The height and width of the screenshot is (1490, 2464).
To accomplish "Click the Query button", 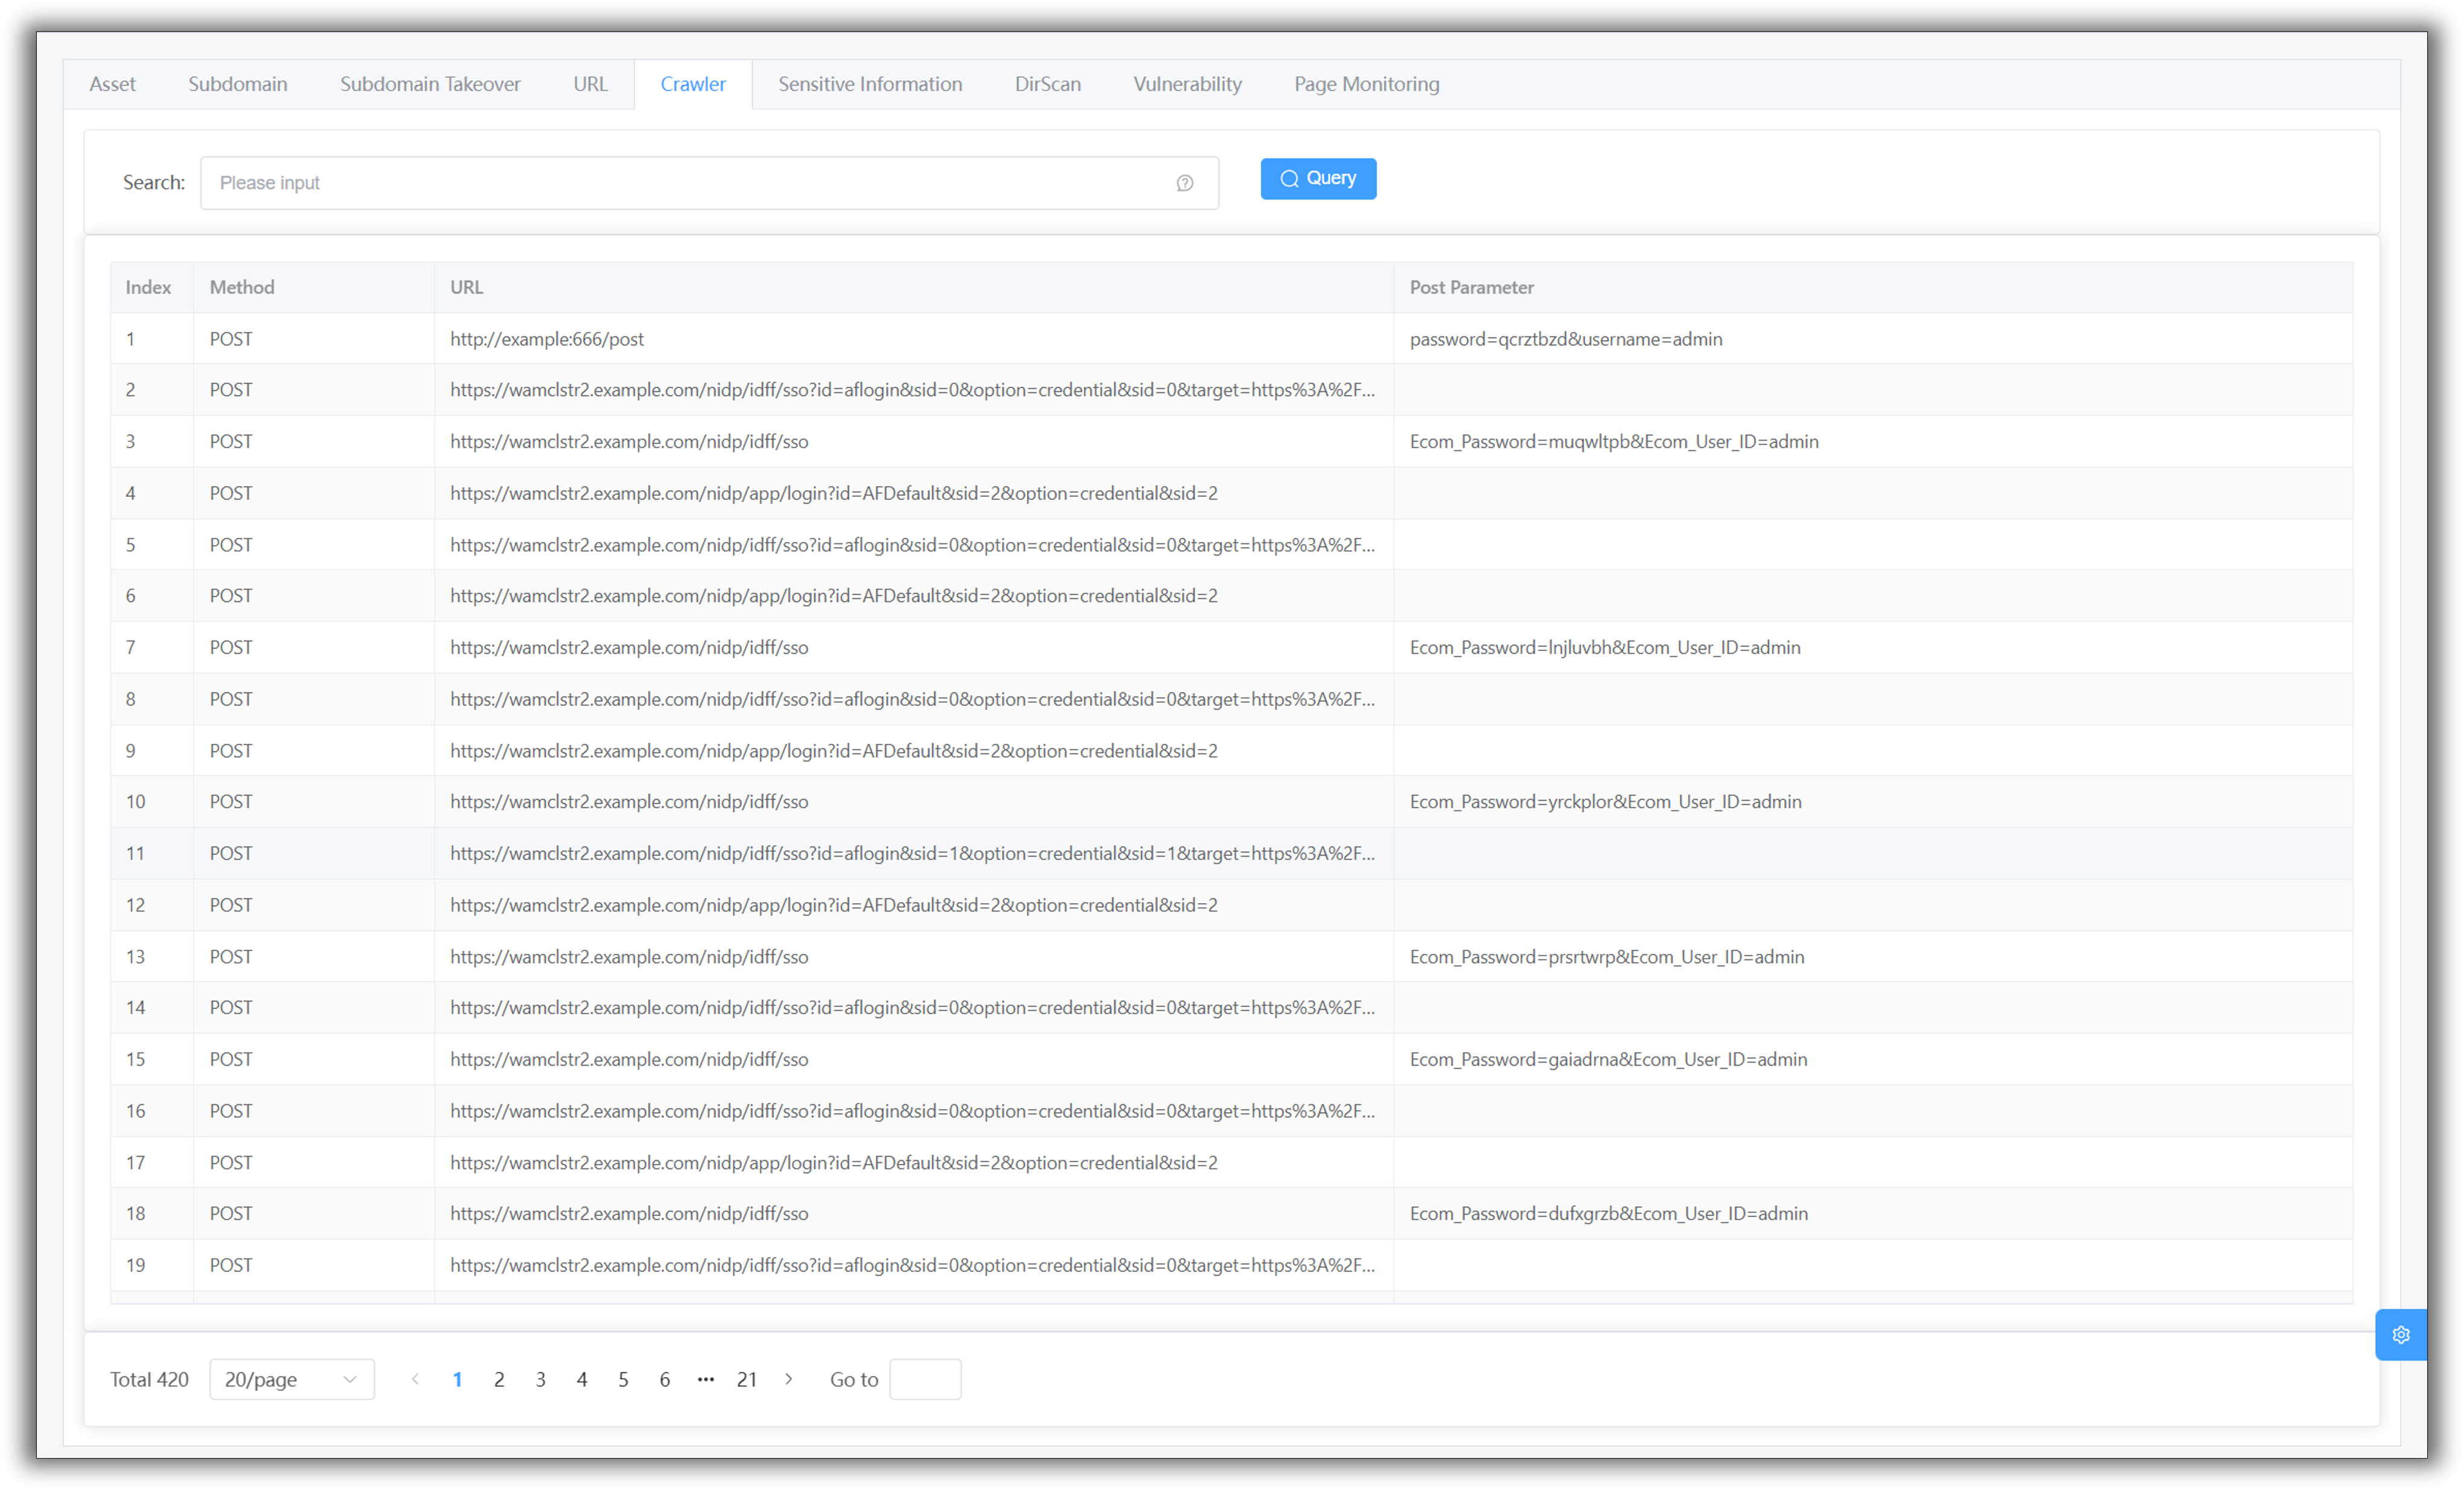I will [x=1317, y=178].
